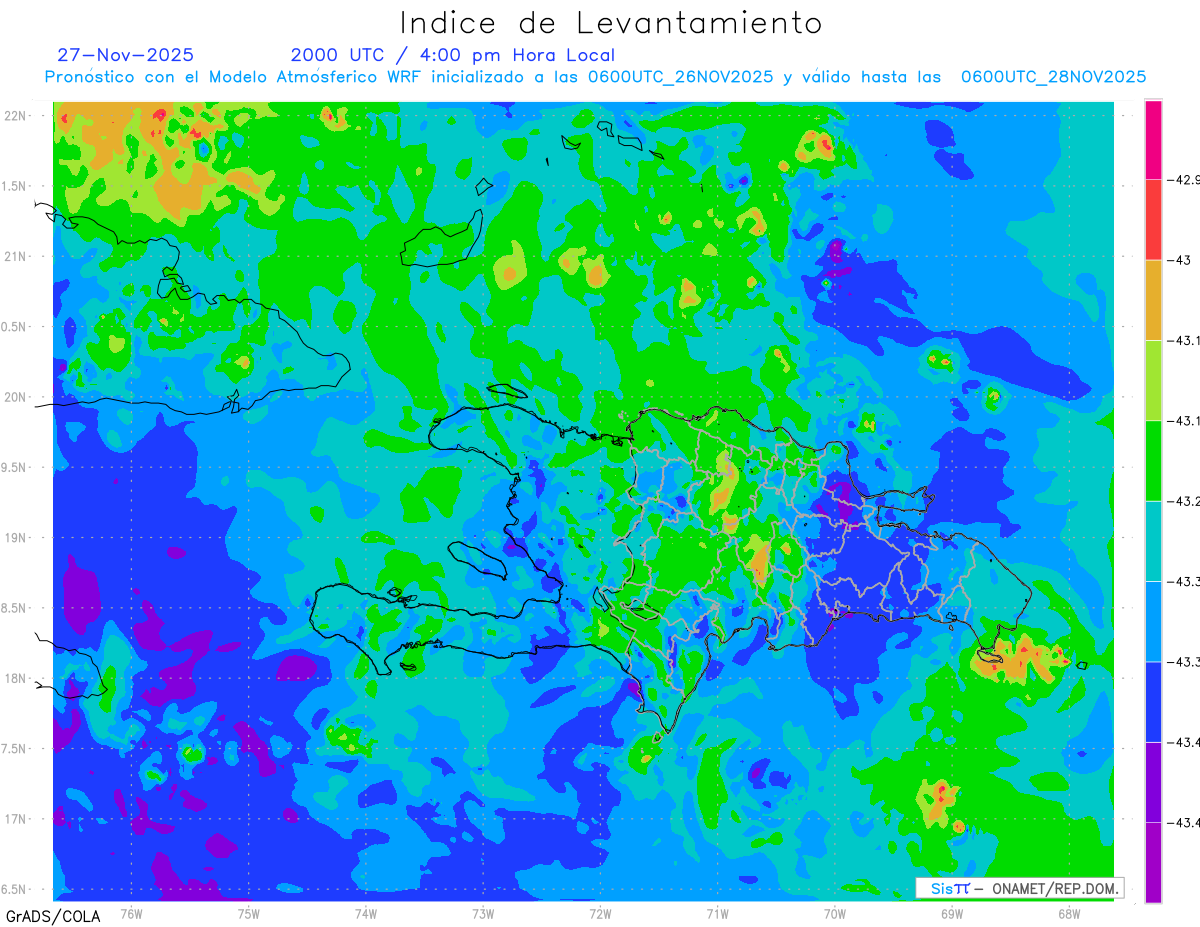The height and width of the screenshot is (927, 1200).
Task: Pick the yellow-green swatch in the color scale
Action: click(1153, 380)
